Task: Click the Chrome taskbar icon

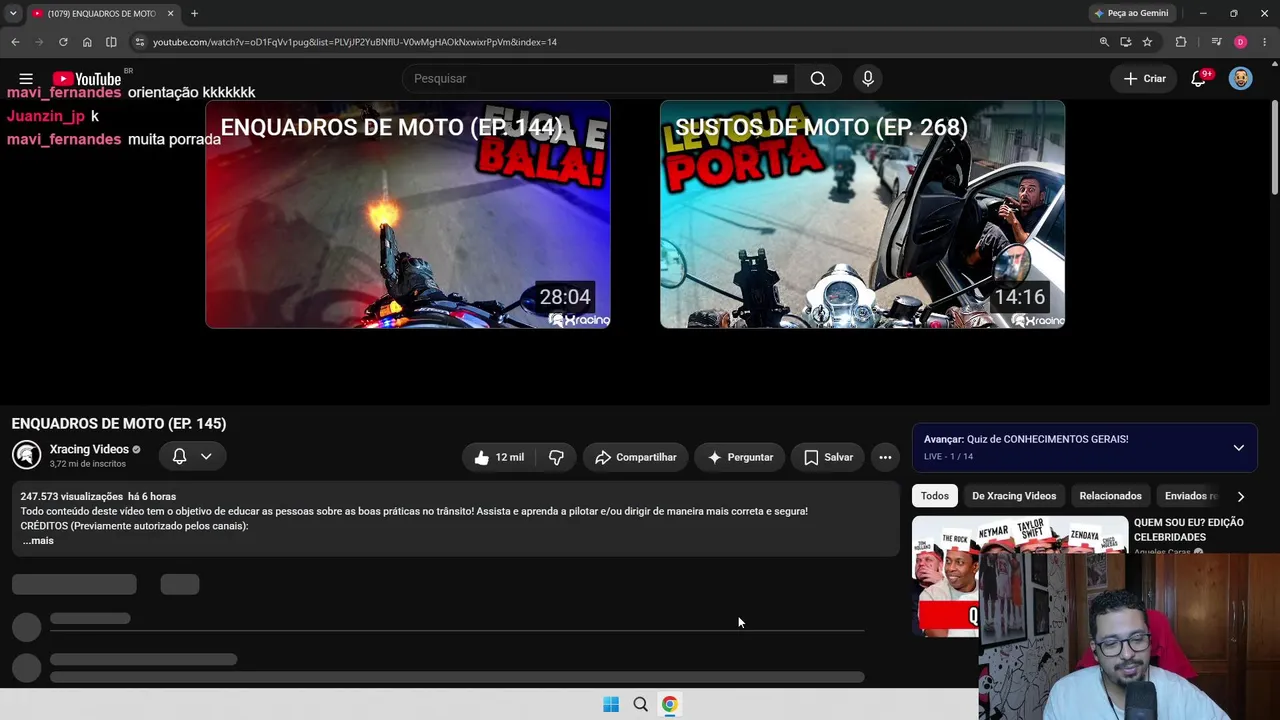Action: (669, 704)
